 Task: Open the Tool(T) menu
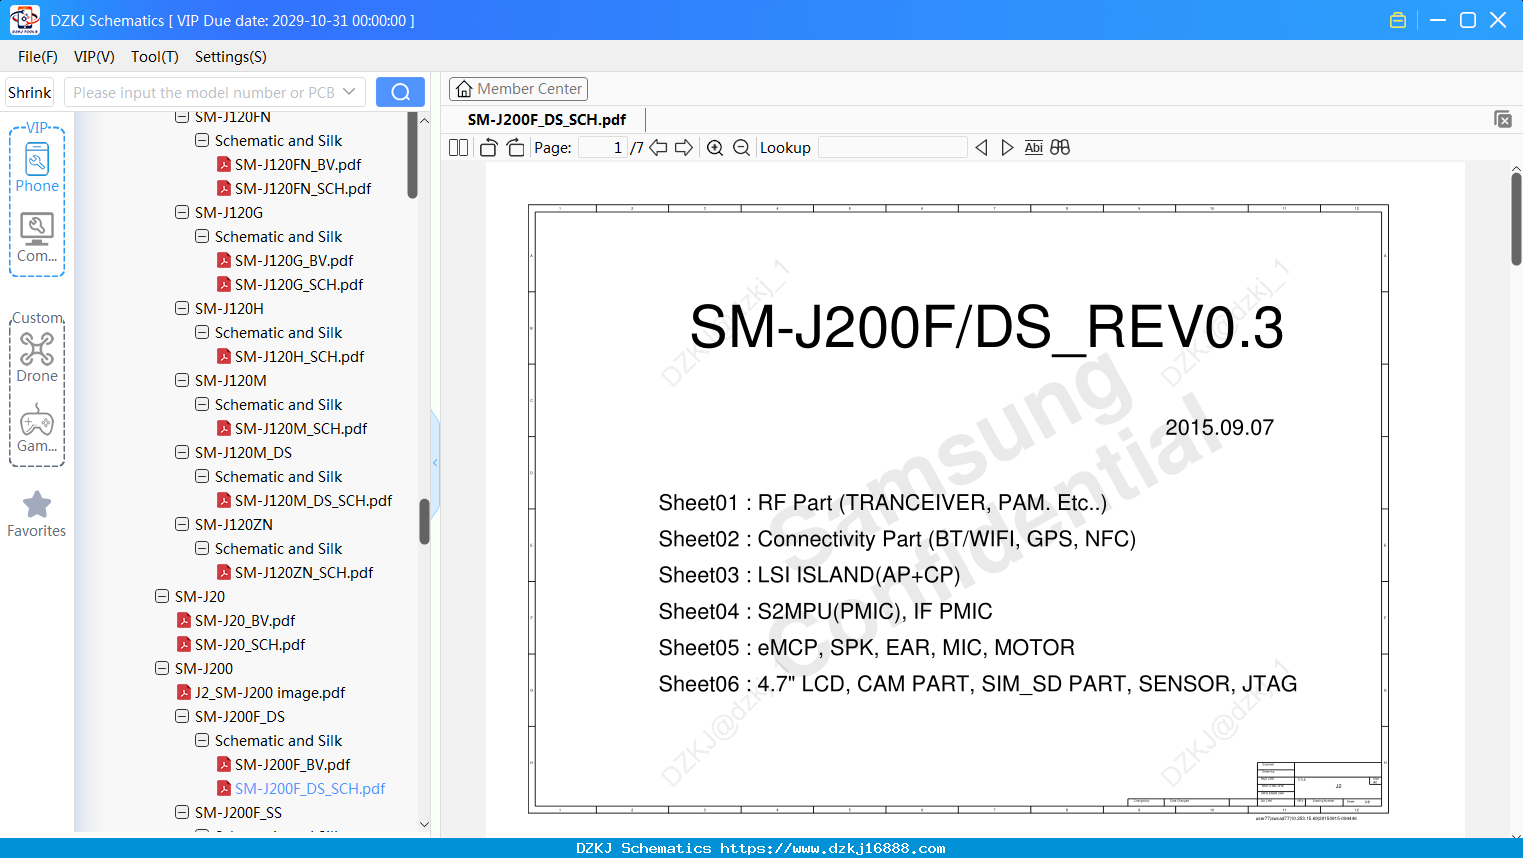[155, 57]
